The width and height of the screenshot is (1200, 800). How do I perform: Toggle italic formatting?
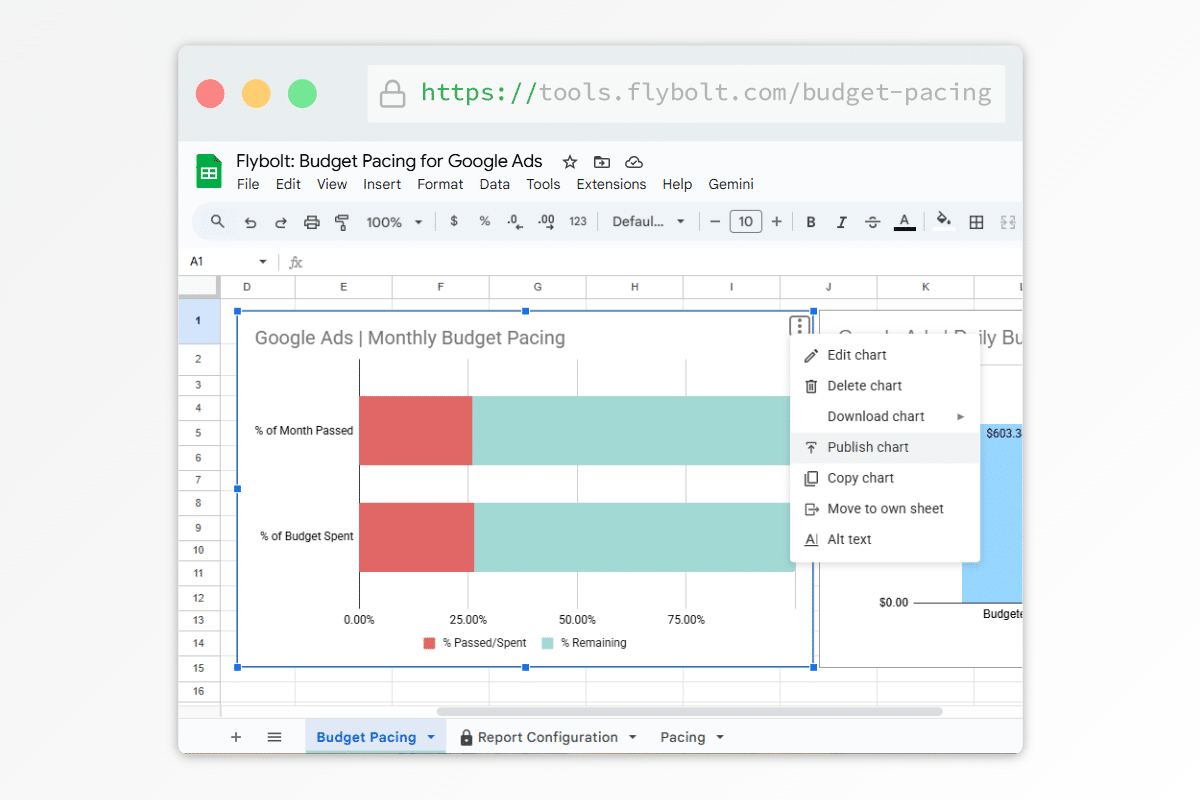tap(842, 222)
